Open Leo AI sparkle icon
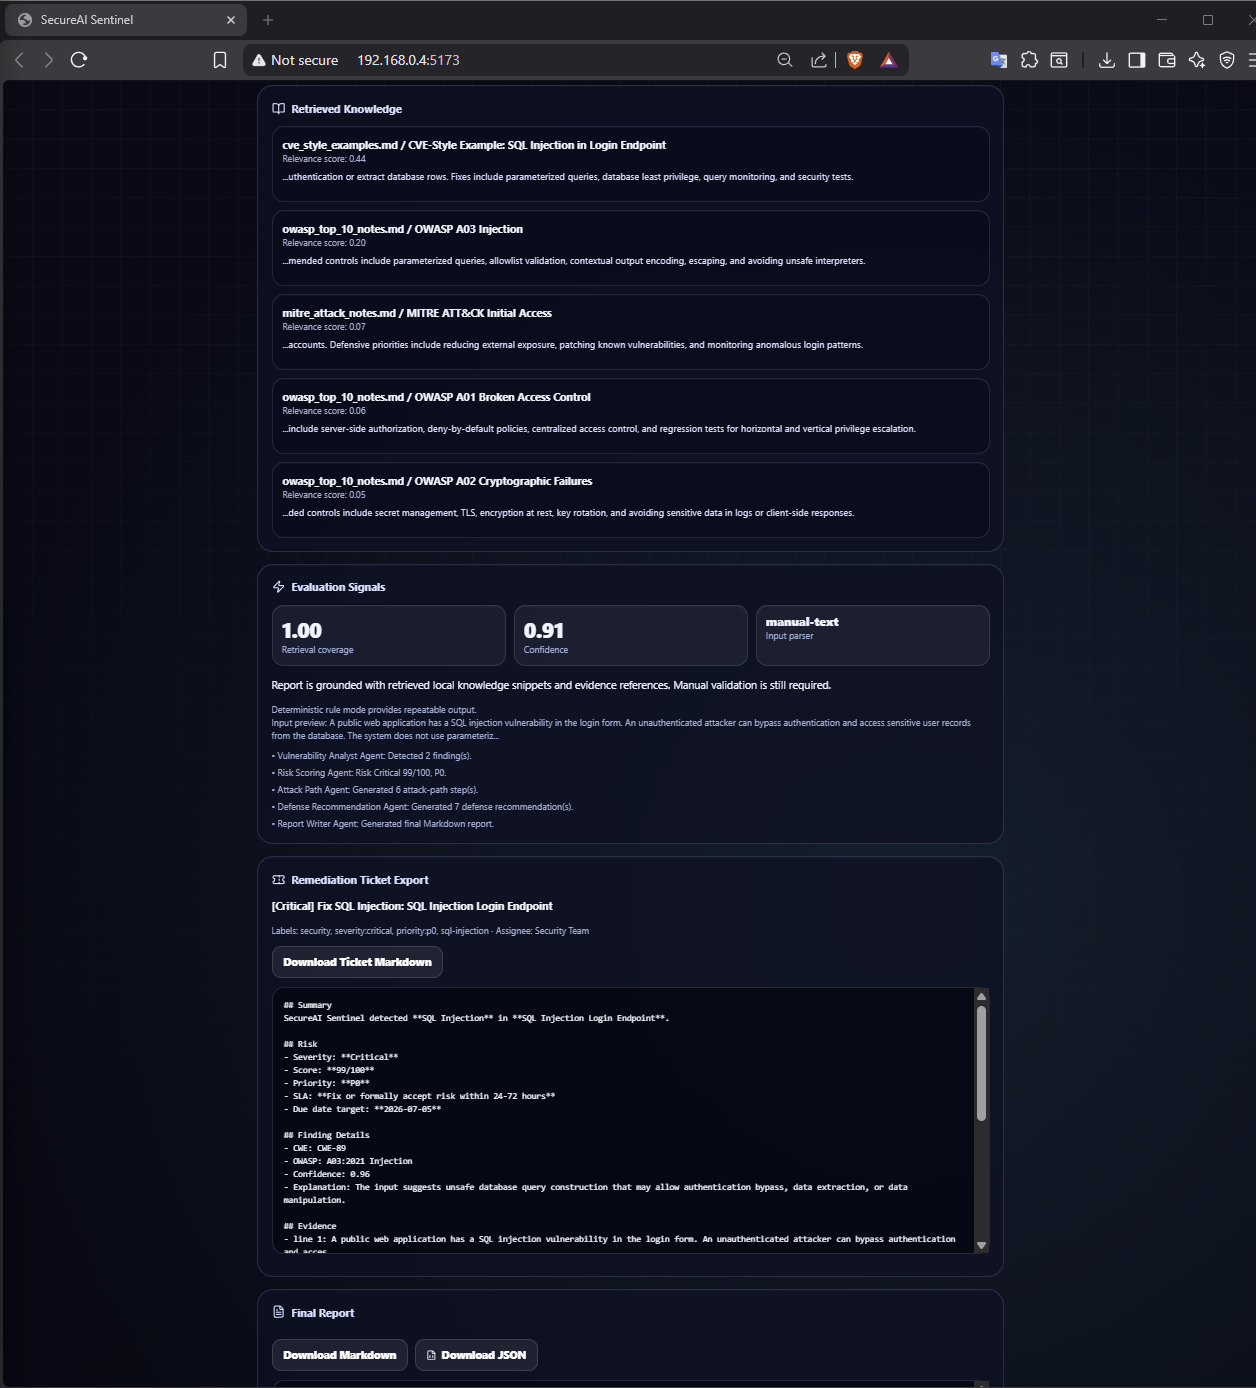The image size is (1256, 1388). click(x=1197, y=60)
